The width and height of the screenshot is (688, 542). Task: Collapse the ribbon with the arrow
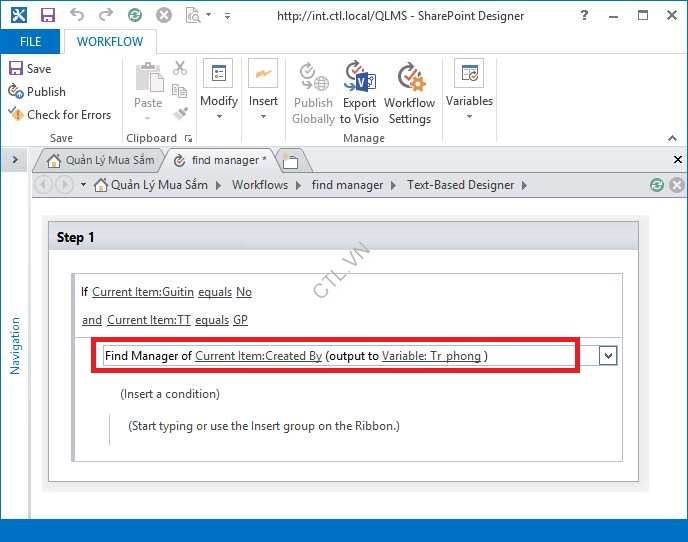click(x=672, y=138)
